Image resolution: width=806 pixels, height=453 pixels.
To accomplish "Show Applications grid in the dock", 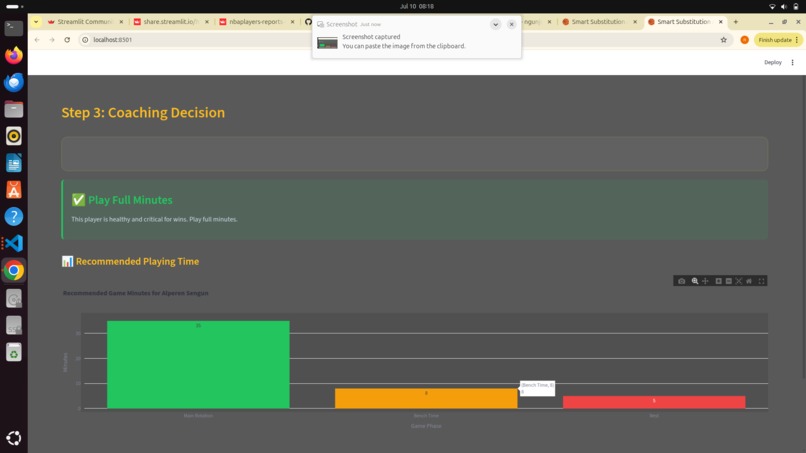I will (14, 438).
